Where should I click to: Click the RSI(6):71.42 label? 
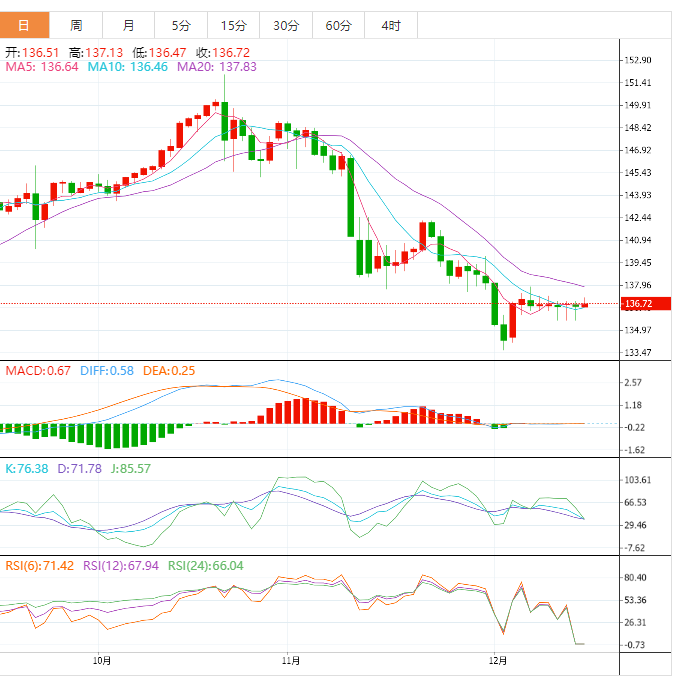click(39, 566)
